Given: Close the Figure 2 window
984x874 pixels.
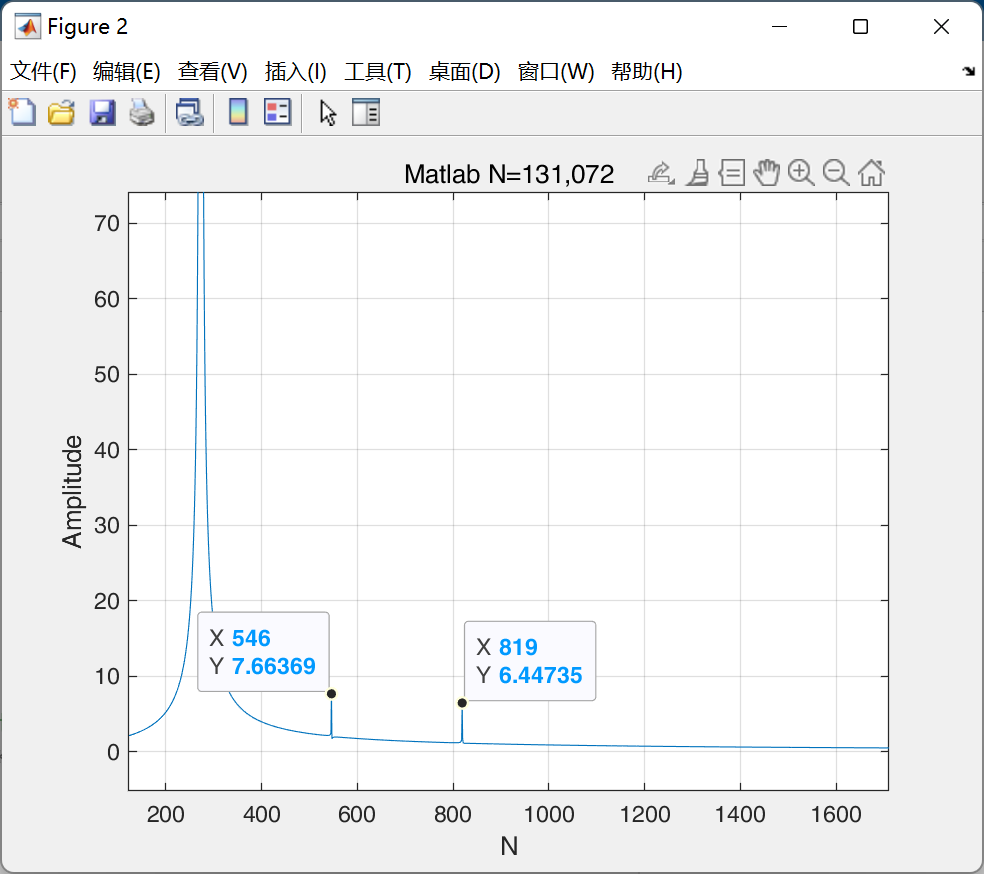Looking at the screenshot, I should (941, 26).
